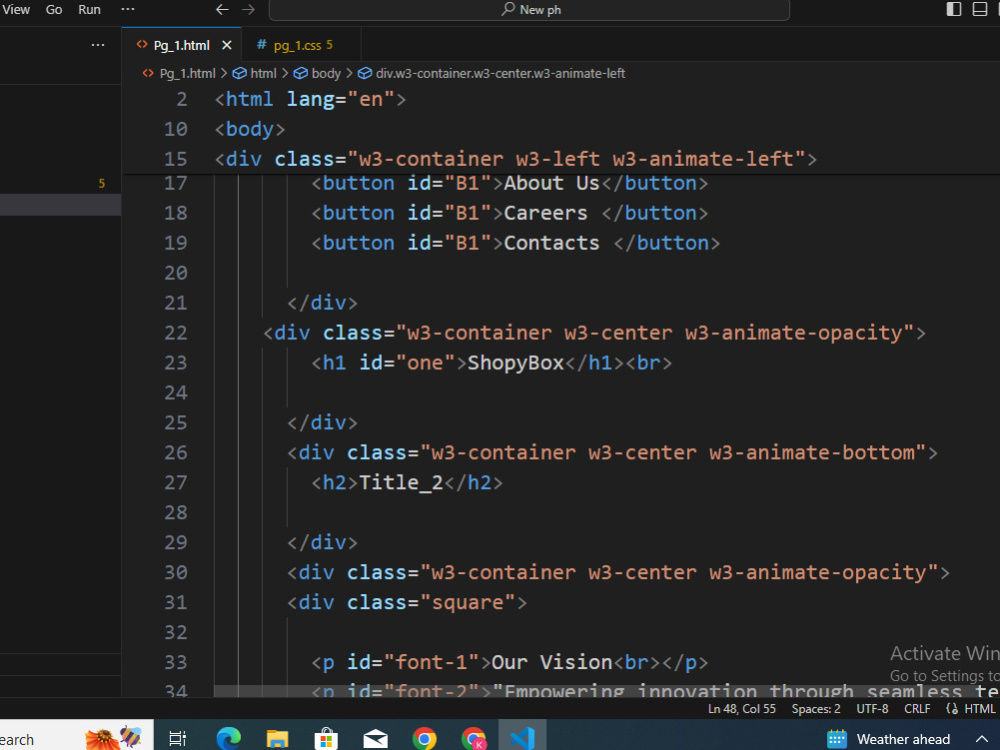Toggle the primary side bar layout icon
Image resolution: width=1000 pixels, height=750 pixels.
click(x=954, y=9)
